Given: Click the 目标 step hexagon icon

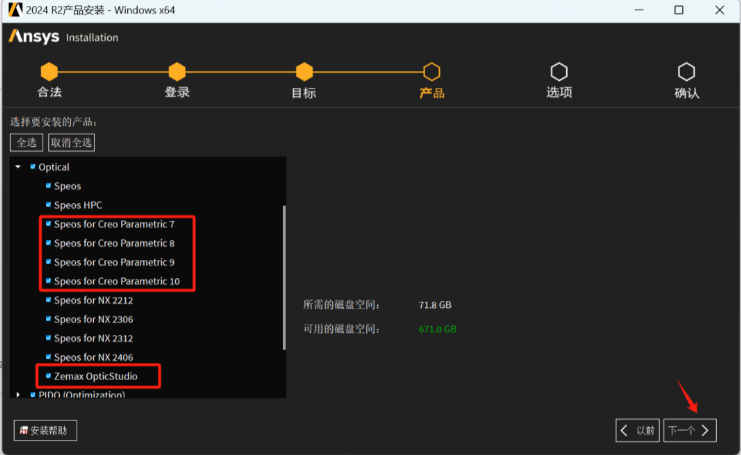Looking at the screenshot, I should (x=304, y=72).
